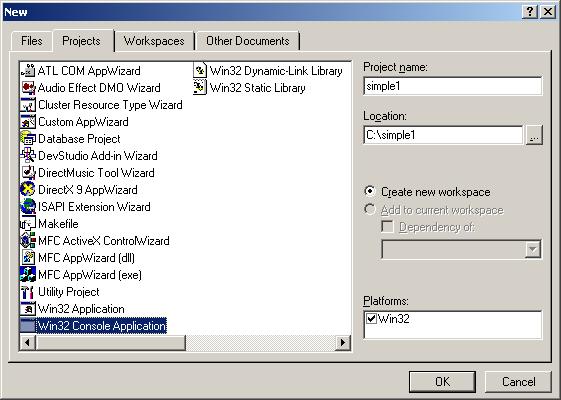The width and height of the screenshot is (561, 400).
Task: Select the Makefile project icon
Action: coord(28,224)
